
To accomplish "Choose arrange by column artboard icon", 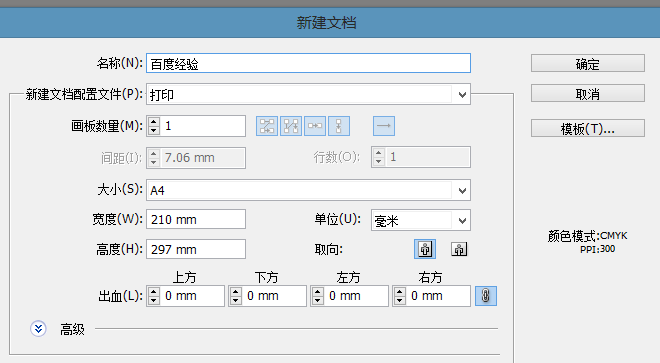I will coord(339,126).
